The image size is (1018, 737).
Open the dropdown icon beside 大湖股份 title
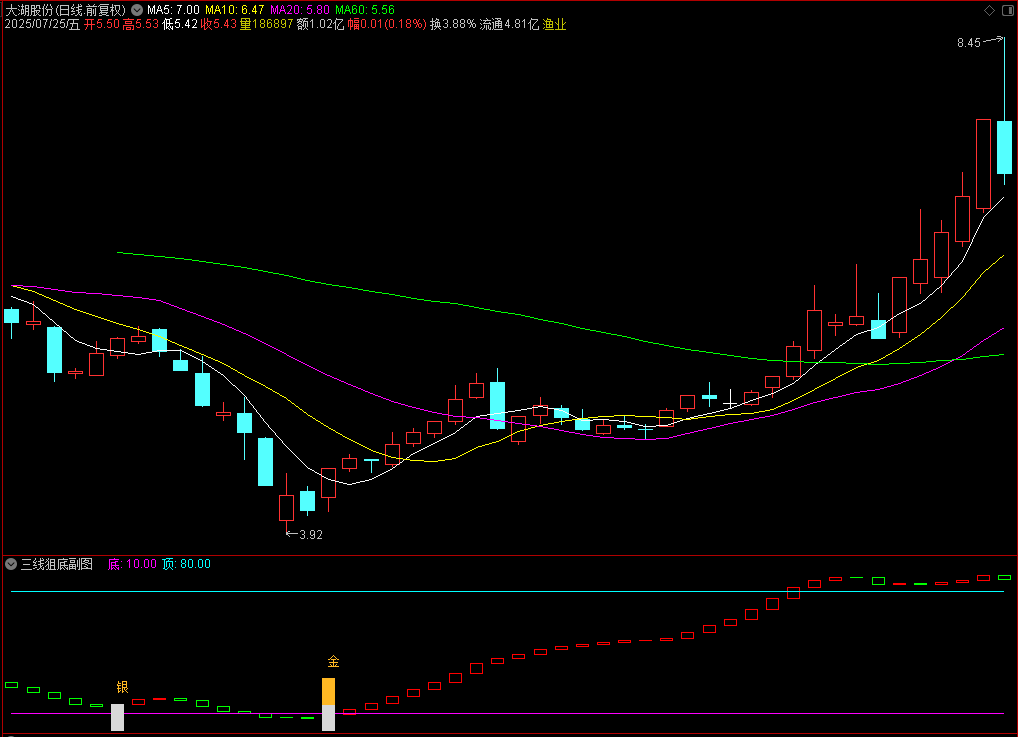(137, 10)
